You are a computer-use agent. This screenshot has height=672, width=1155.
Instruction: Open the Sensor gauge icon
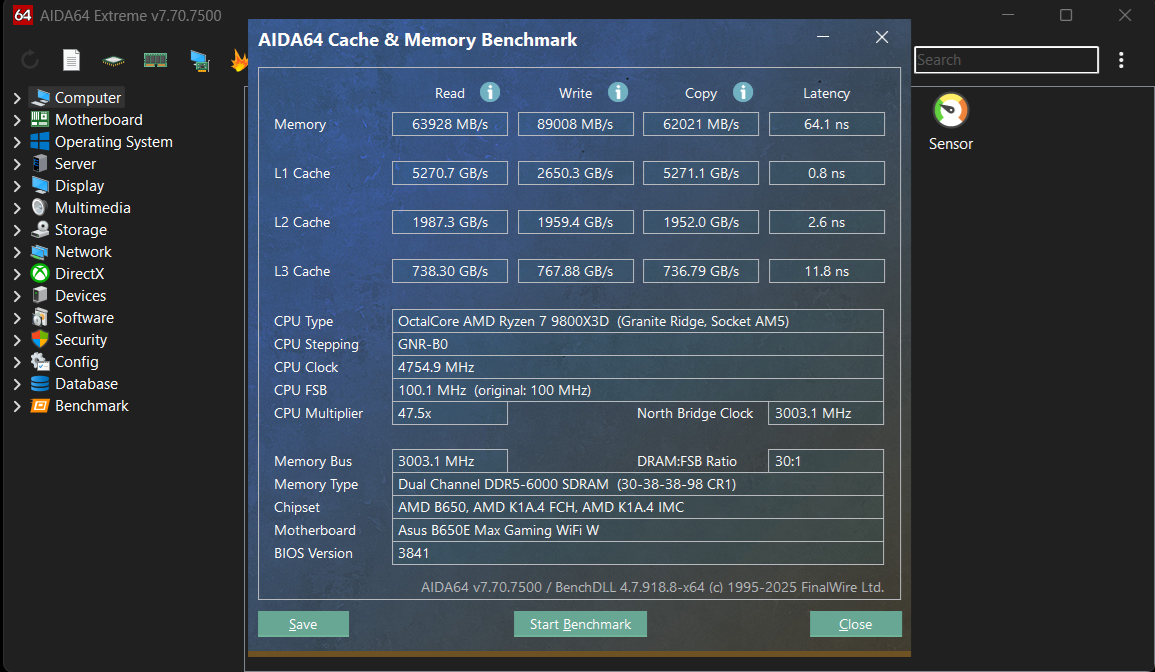(950, 111)
